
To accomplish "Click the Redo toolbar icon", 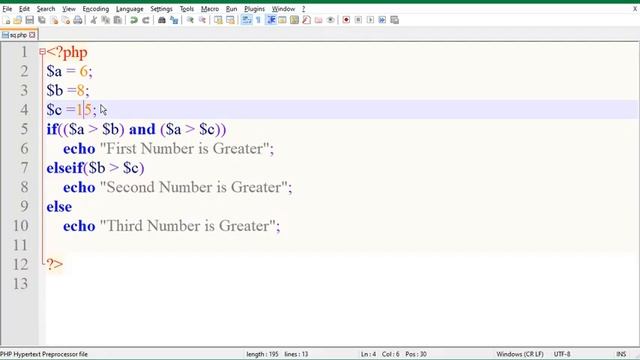I will coord(146,20).
